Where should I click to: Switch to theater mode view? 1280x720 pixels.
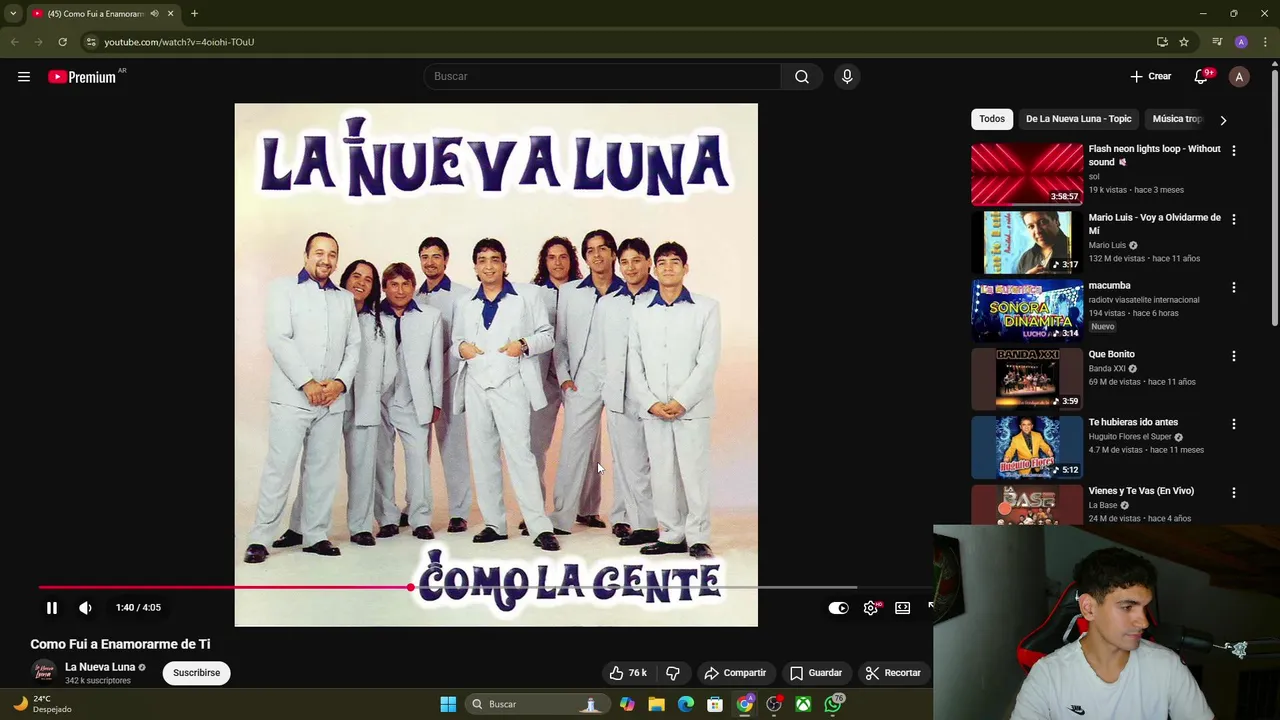point(902,607)
